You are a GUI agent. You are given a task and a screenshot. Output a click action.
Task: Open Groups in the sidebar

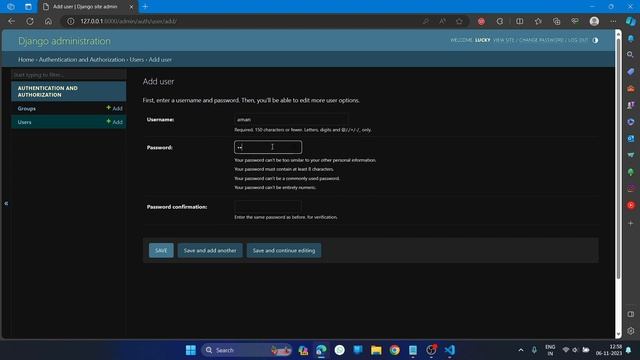click(27, 109)
